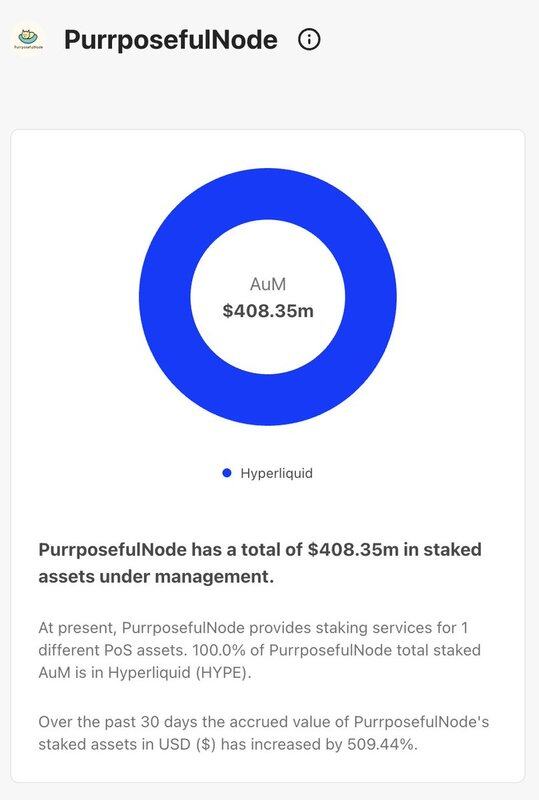Click the Hyperliquid (HYPE) text mention
Image resolution: width=539 pixels, height=800 pixels.
coord(180,672)
